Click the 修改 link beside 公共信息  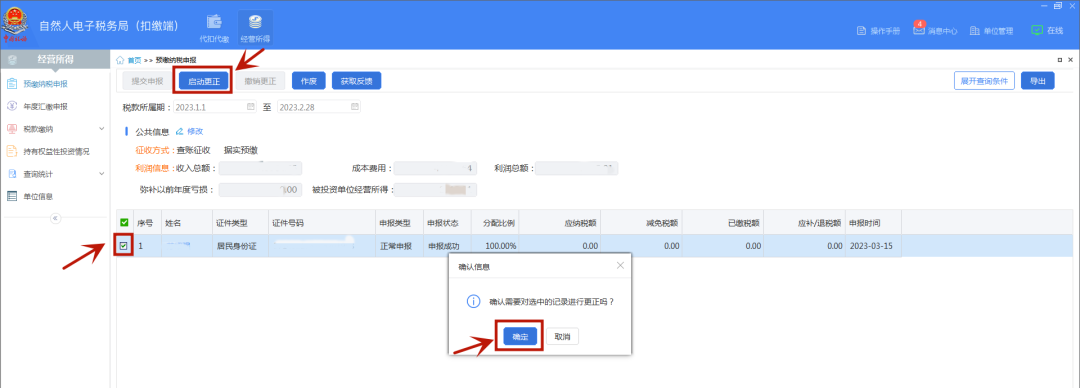pos(195,131)
